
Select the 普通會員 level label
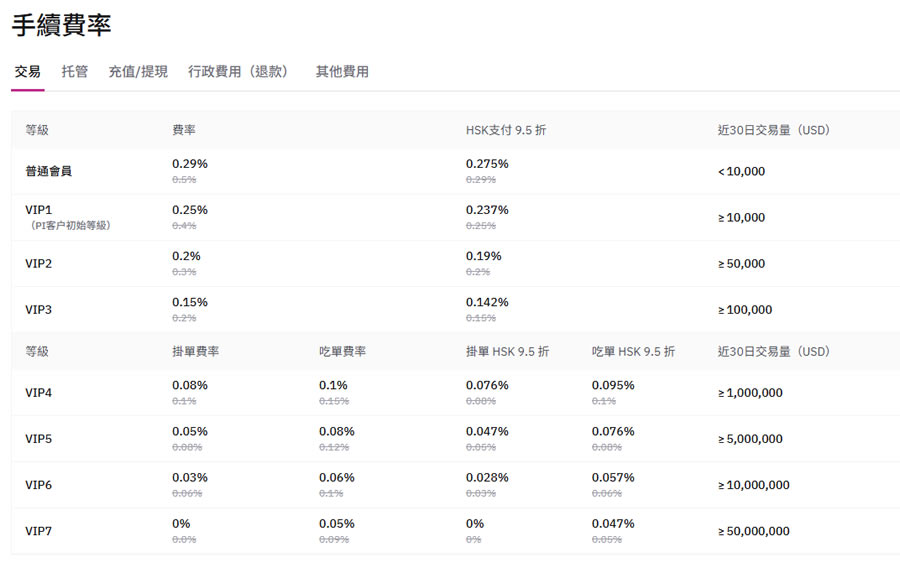[48, 171]
